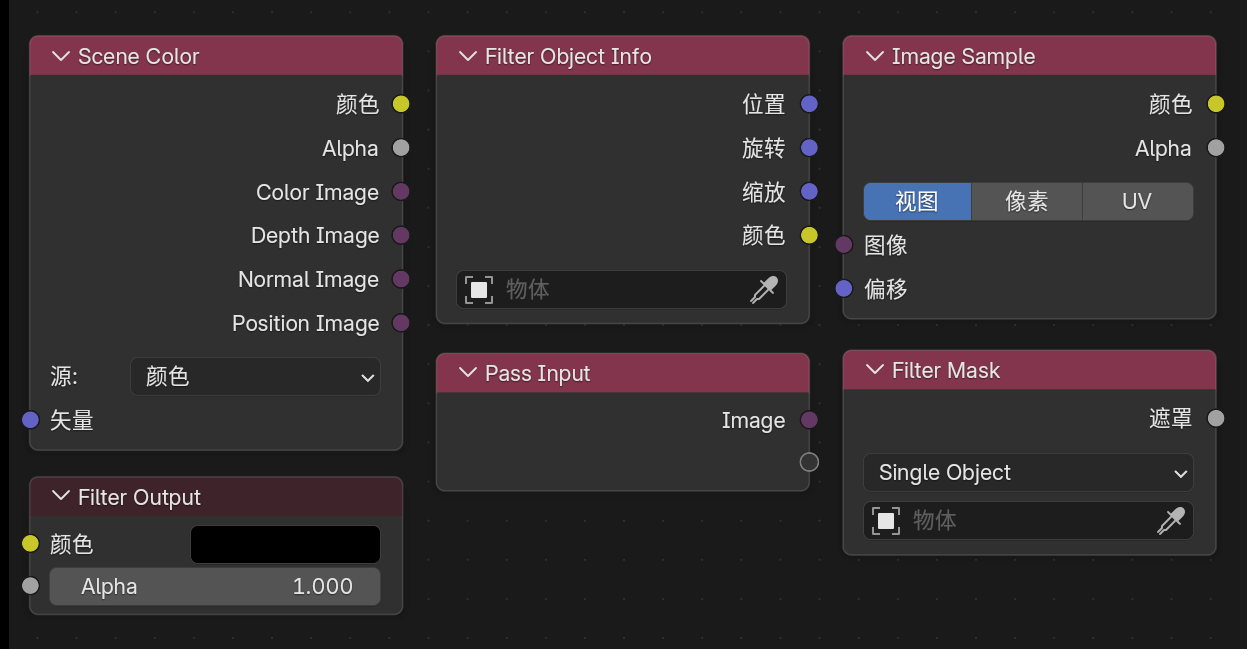Click the 图像 input socket of Image Sample

pyautogui.click(x=844, y=245)
